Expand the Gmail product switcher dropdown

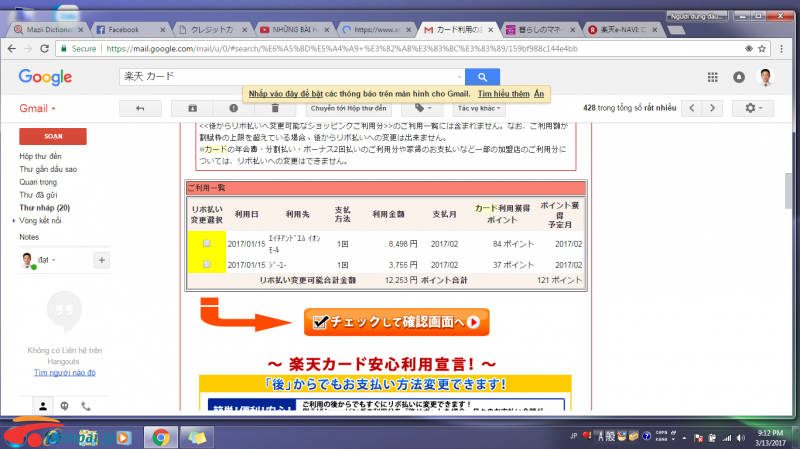(x=38, y=108)
